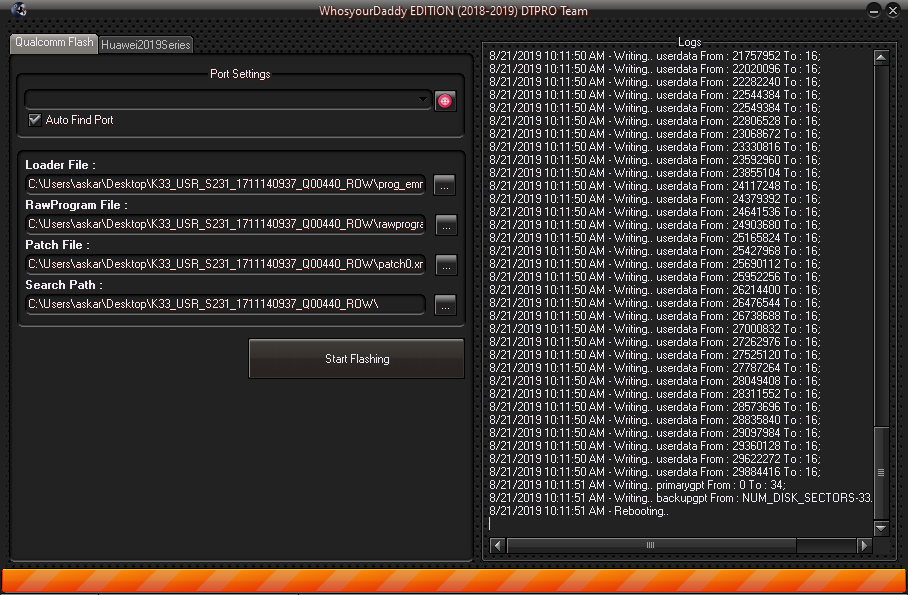Click the orange progress bar

point(454,581)
